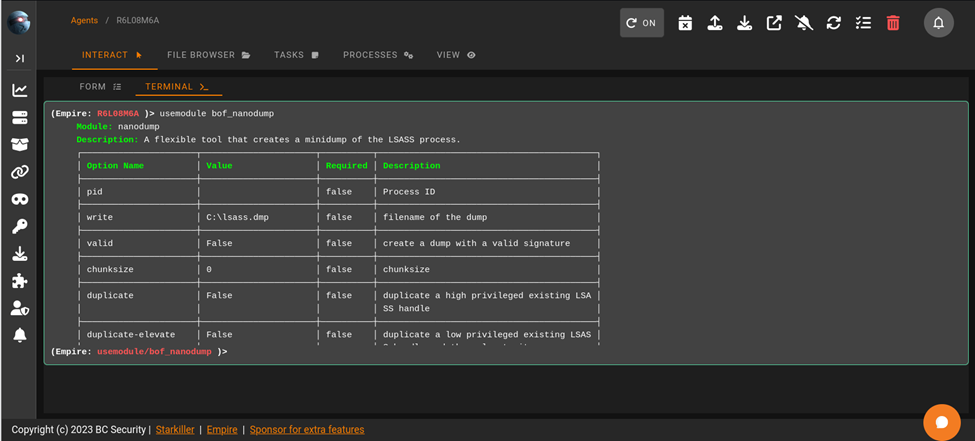The width and height of the screenshot is (975, 441).
Task: Open the Tasks tab
Action: [x=296, y=55]
